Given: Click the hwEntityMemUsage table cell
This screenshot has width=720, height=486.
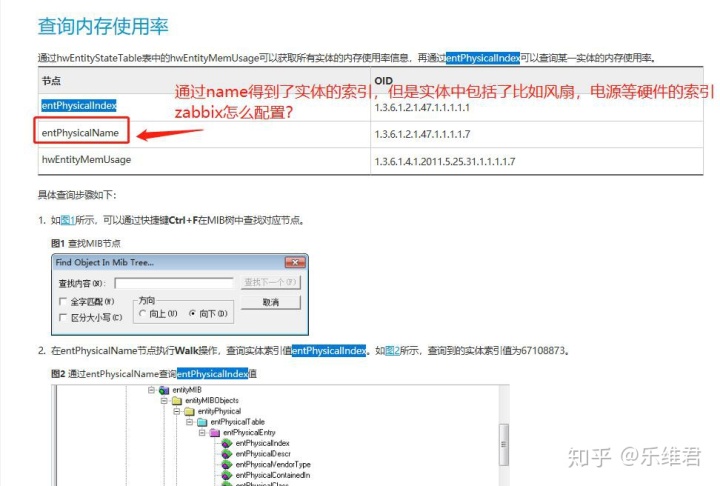Looking at the screenshot, I should [x=86, y=160].
